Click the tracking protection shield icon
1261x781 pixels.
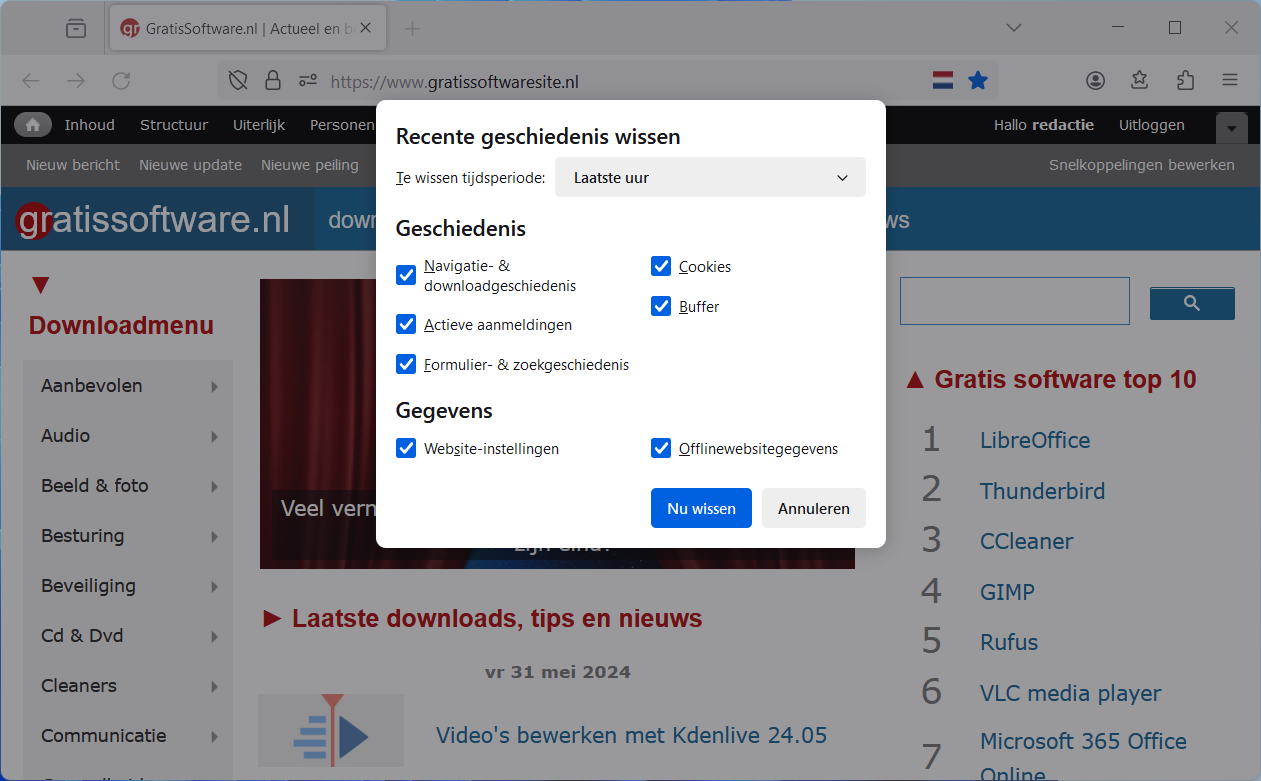(x=238, y=81)
